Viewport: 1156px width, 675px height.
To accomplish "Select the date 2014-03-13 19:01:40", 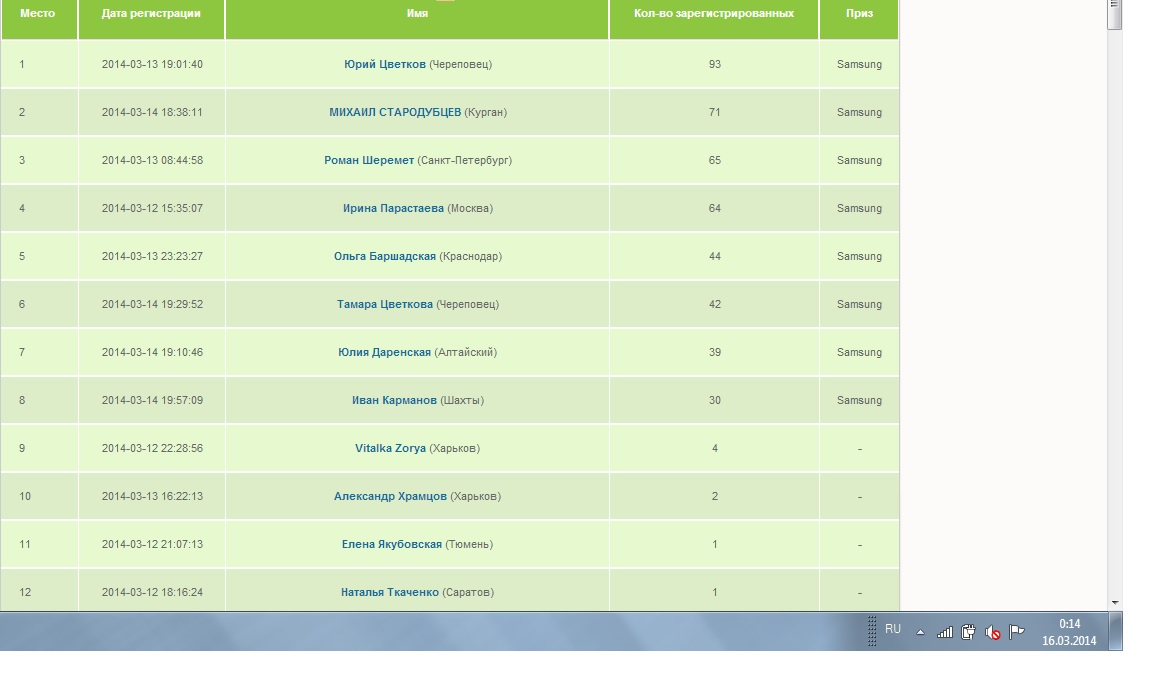I will point(152,64).
